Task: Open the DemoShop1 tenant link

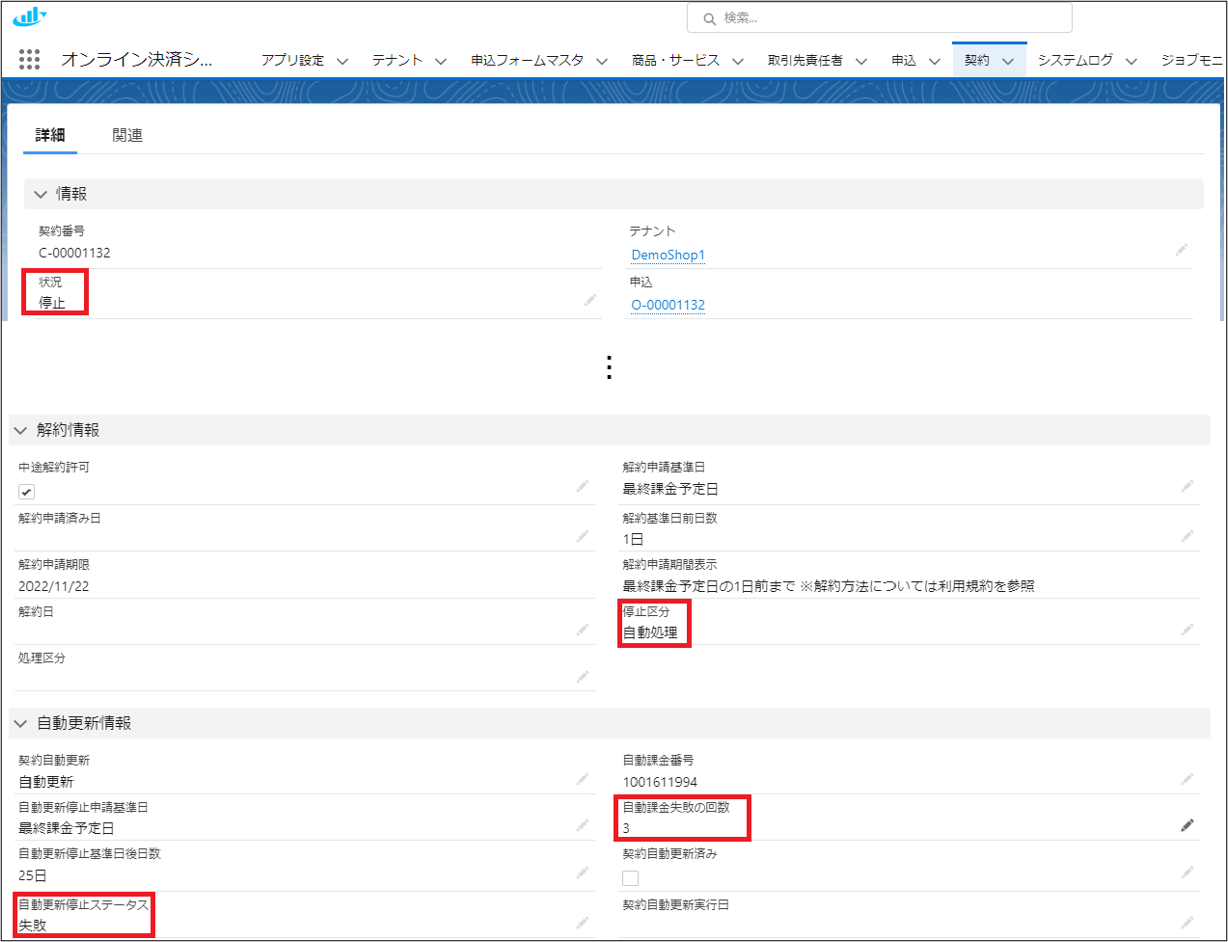Action: 668,255
